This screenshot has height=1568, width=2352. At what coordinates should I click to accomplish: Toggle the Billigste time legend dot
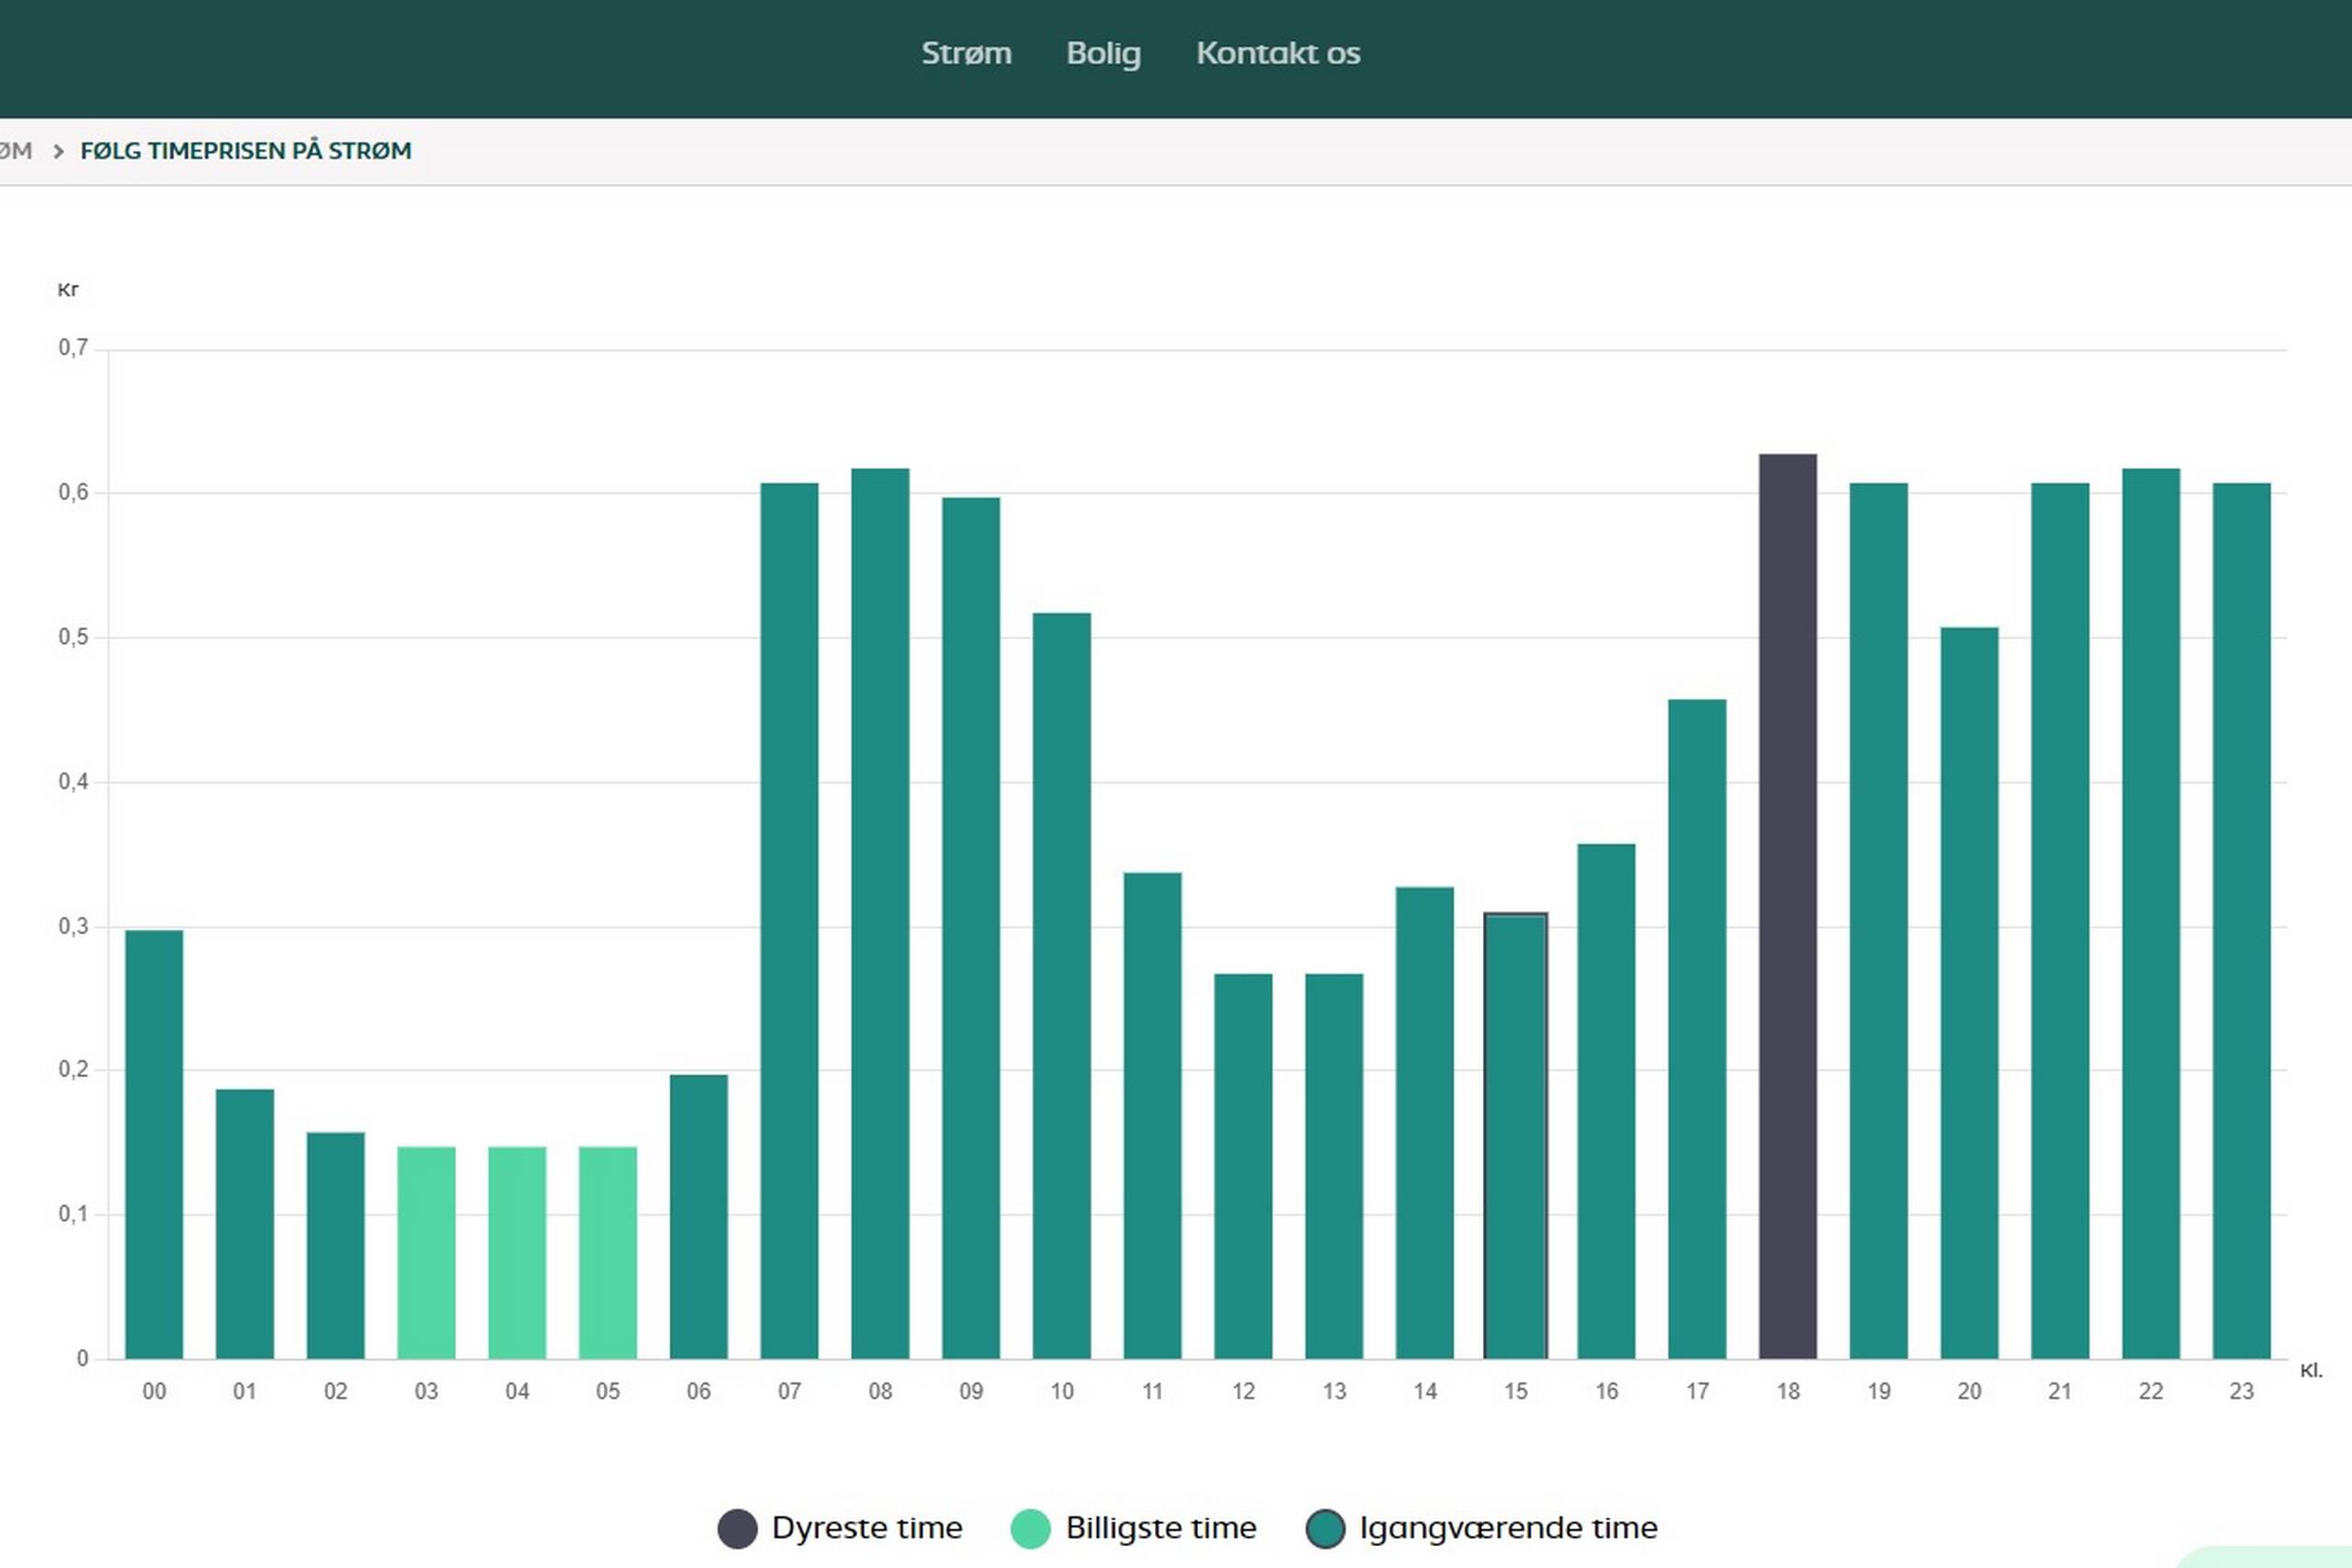coord(1030,1528)
